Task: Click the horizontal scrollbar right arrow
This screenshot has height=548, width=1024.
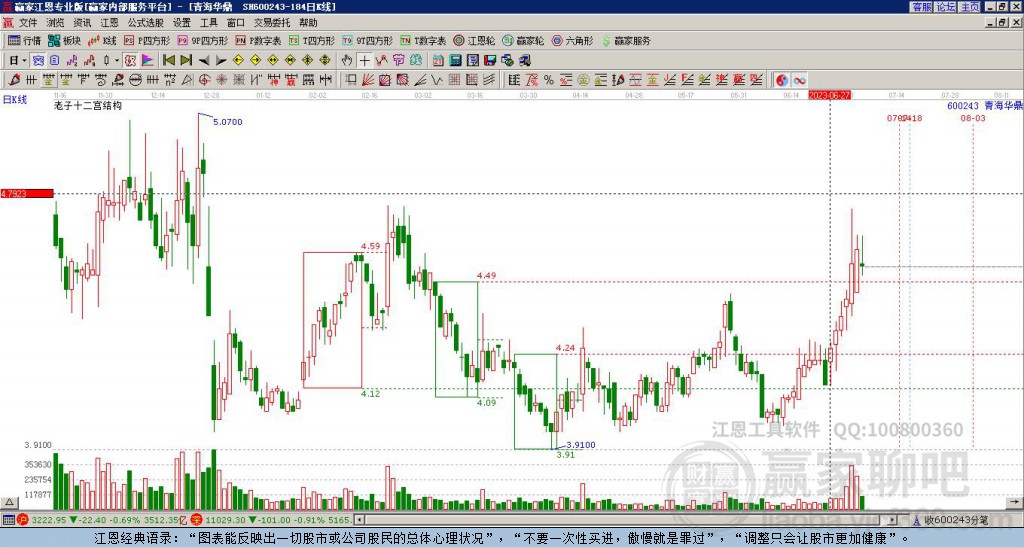Action: [x=892, y=520]
